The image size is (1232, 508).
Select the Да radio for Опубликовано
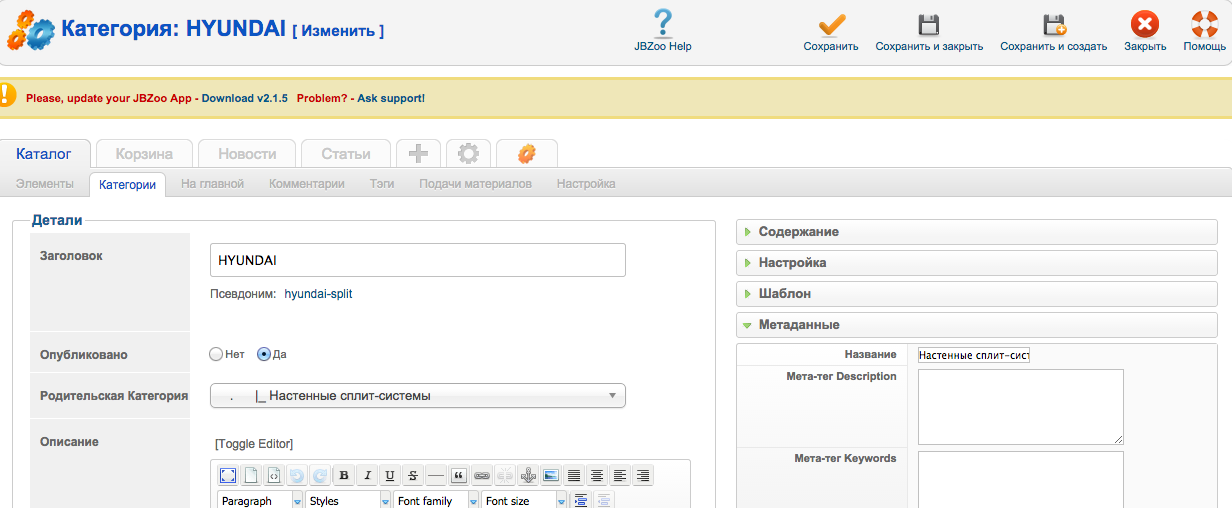pos(264,354)
